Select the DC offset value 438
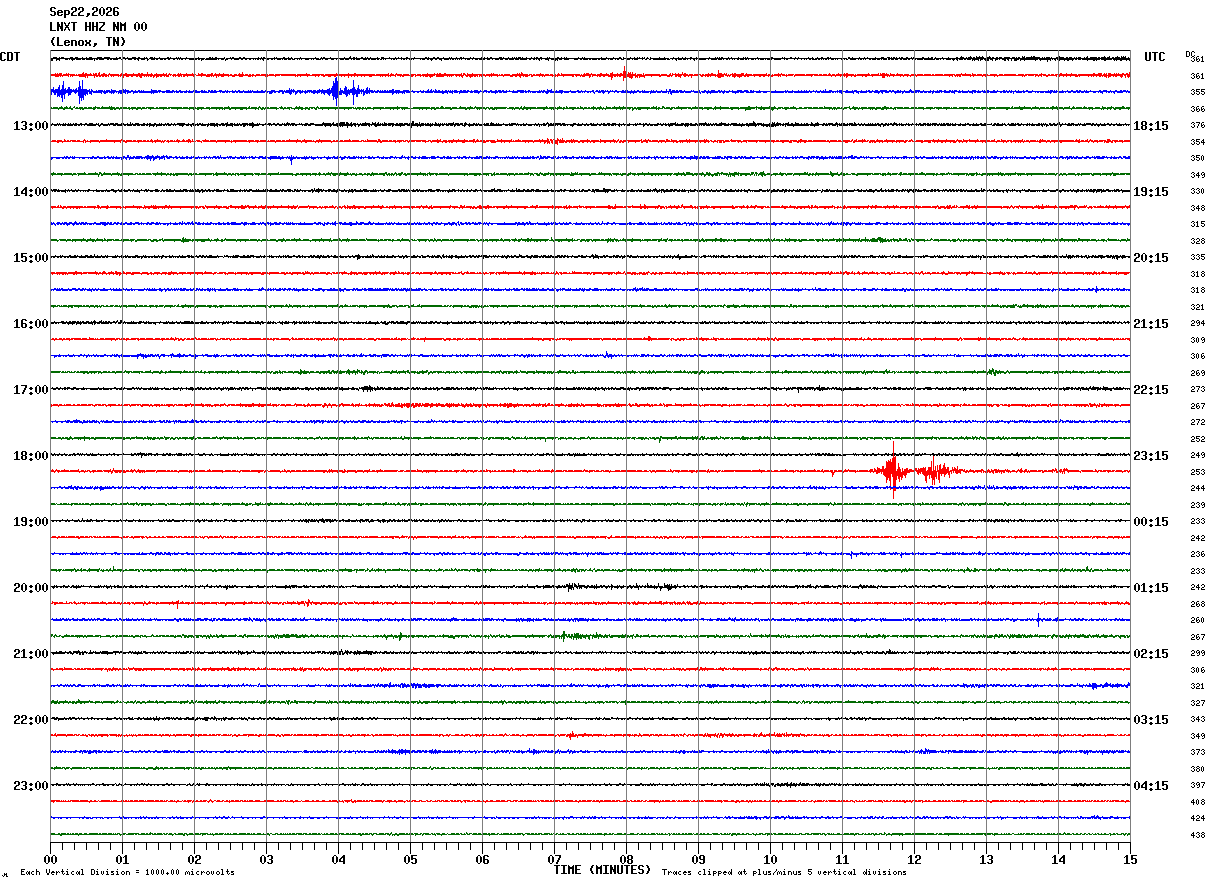This screenshot has height=886, width=1210. (x=1197, y=835)
